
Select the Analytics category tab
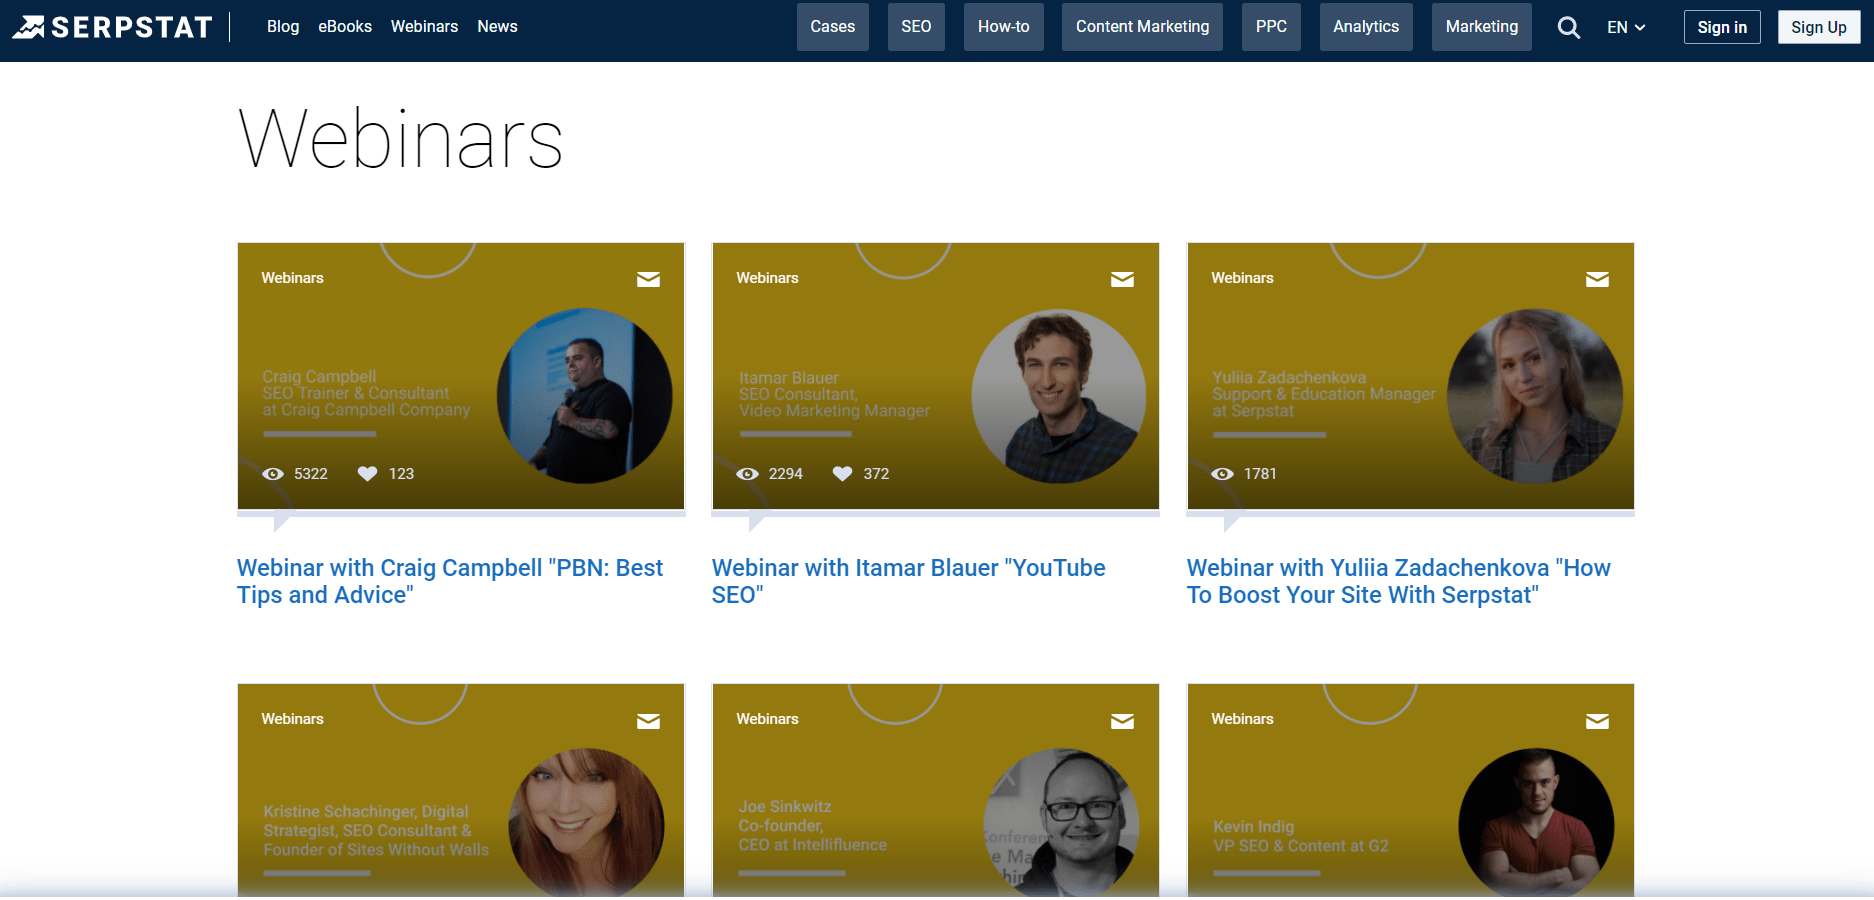pos(1366,27)
